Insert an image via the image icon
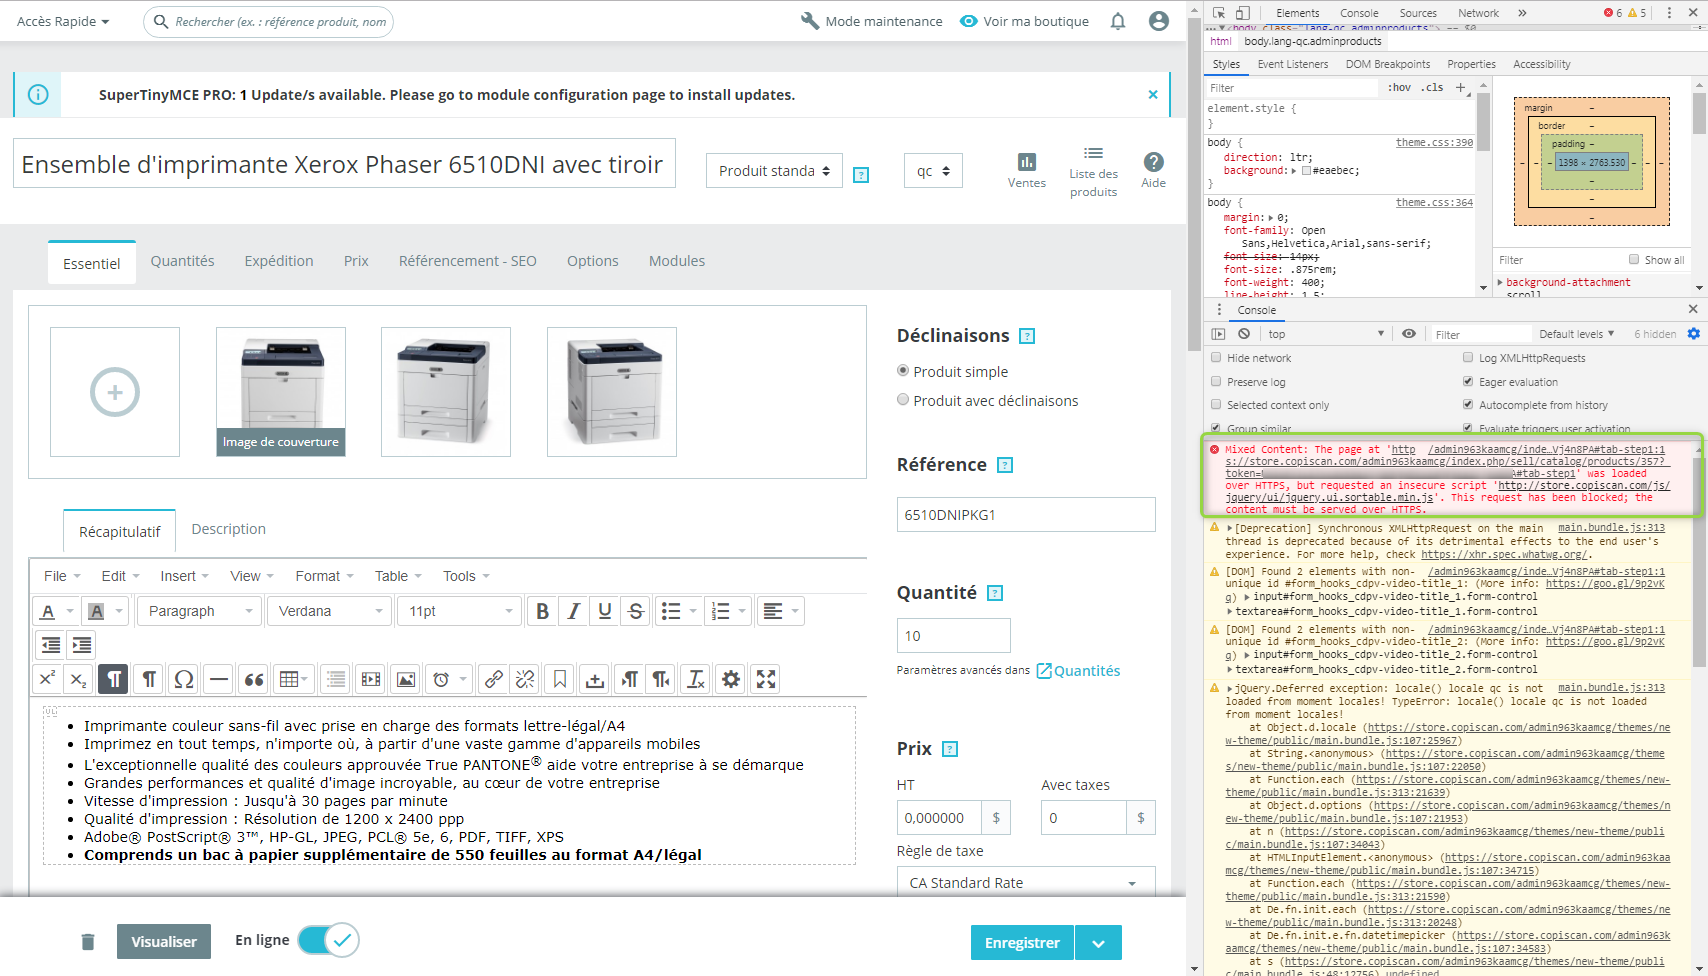This screenshot has height=976, width=1708. (405, 679)
